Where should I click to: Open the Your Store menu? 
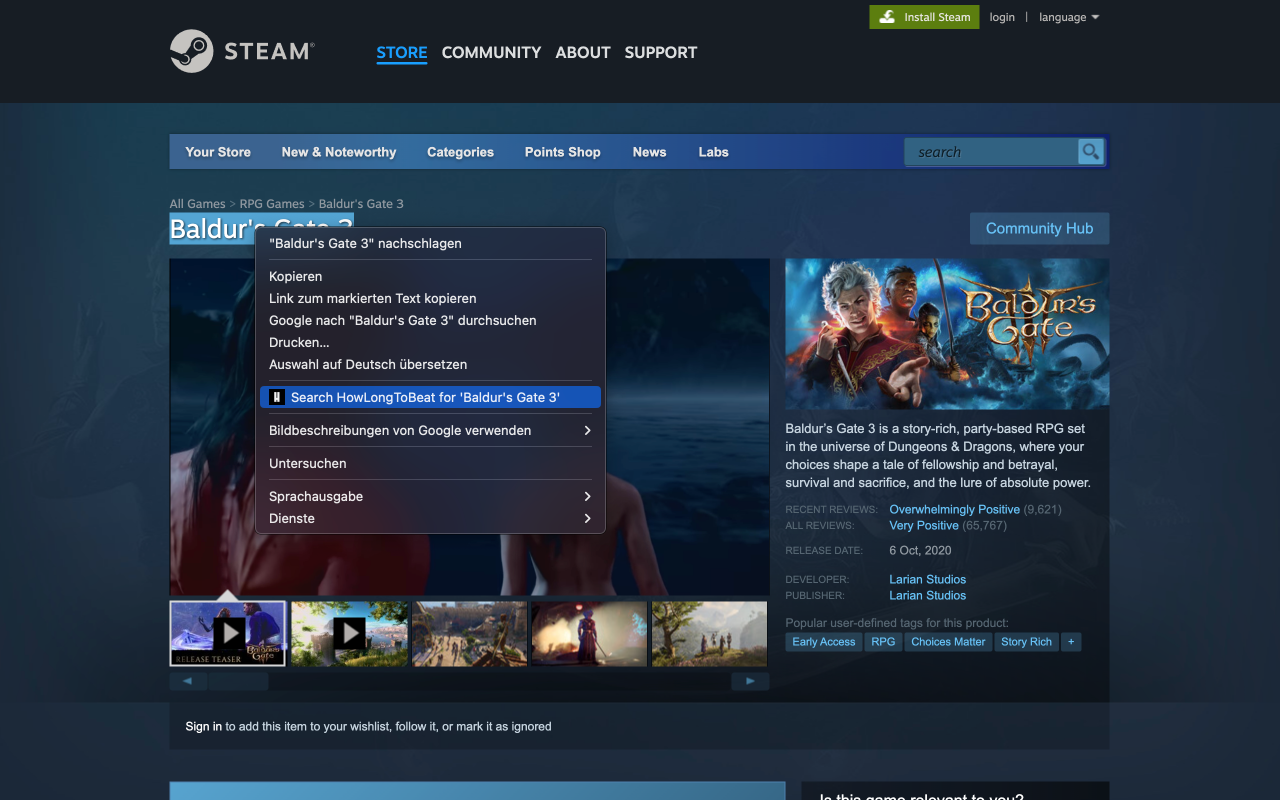tap(218, 152)
